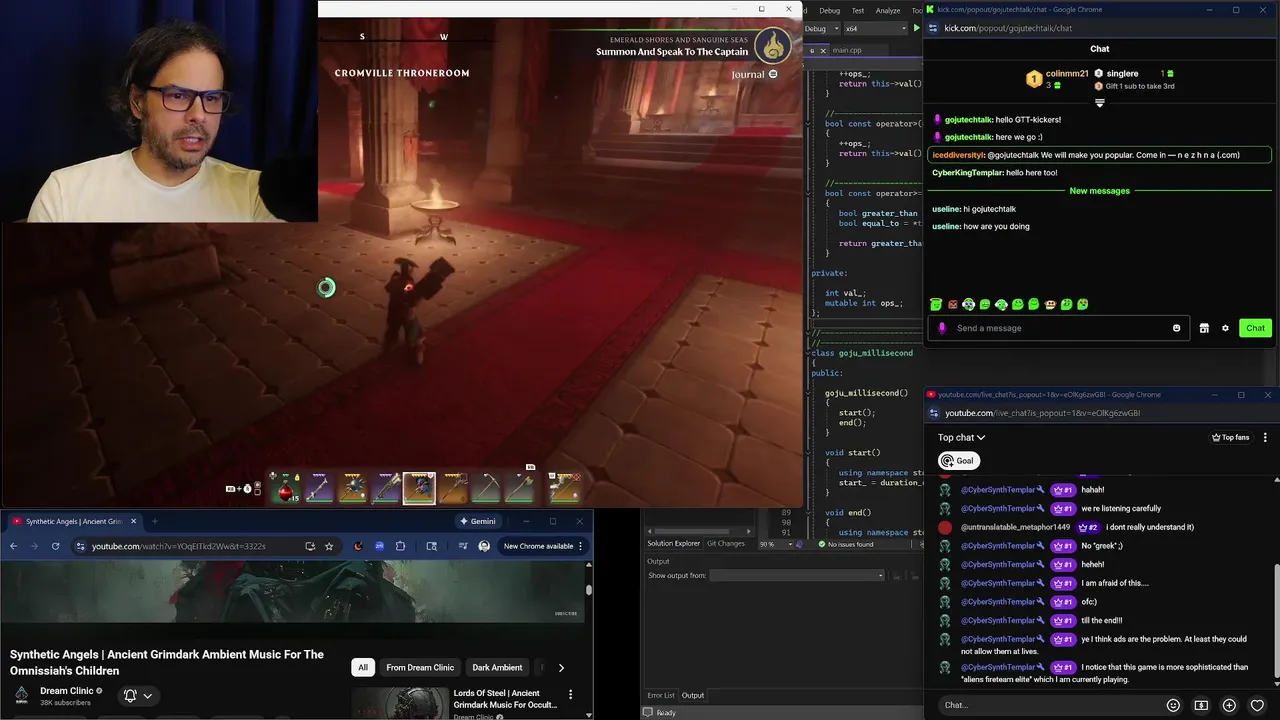Go back in the YouTube Chrome window
1280x720 pixels.
coord(13,546)
